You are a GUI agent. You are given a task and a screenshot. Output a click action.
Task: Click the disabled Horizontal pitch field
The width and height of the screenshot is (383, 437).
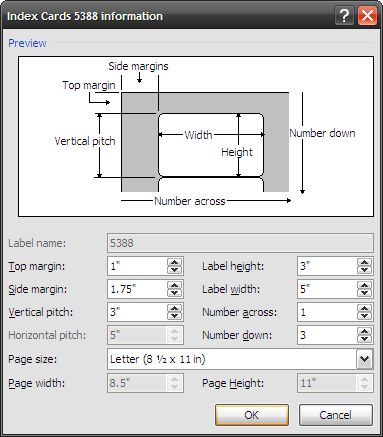(x=145, y=335)
